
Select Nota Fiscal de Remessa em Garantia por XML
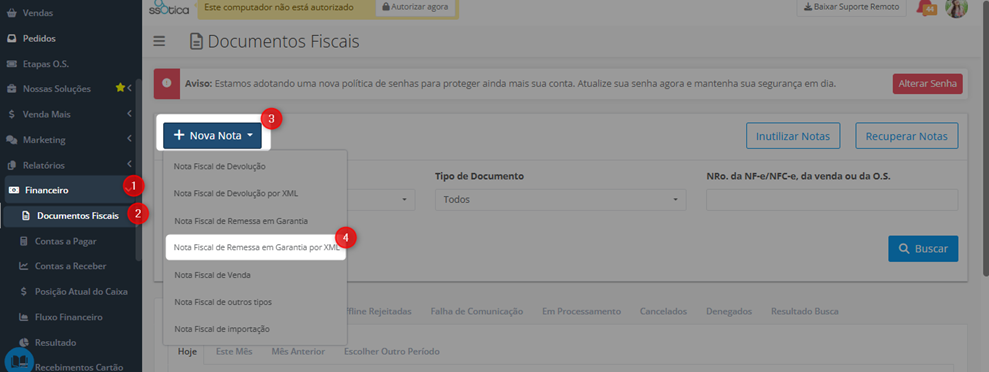click(256, 248)
